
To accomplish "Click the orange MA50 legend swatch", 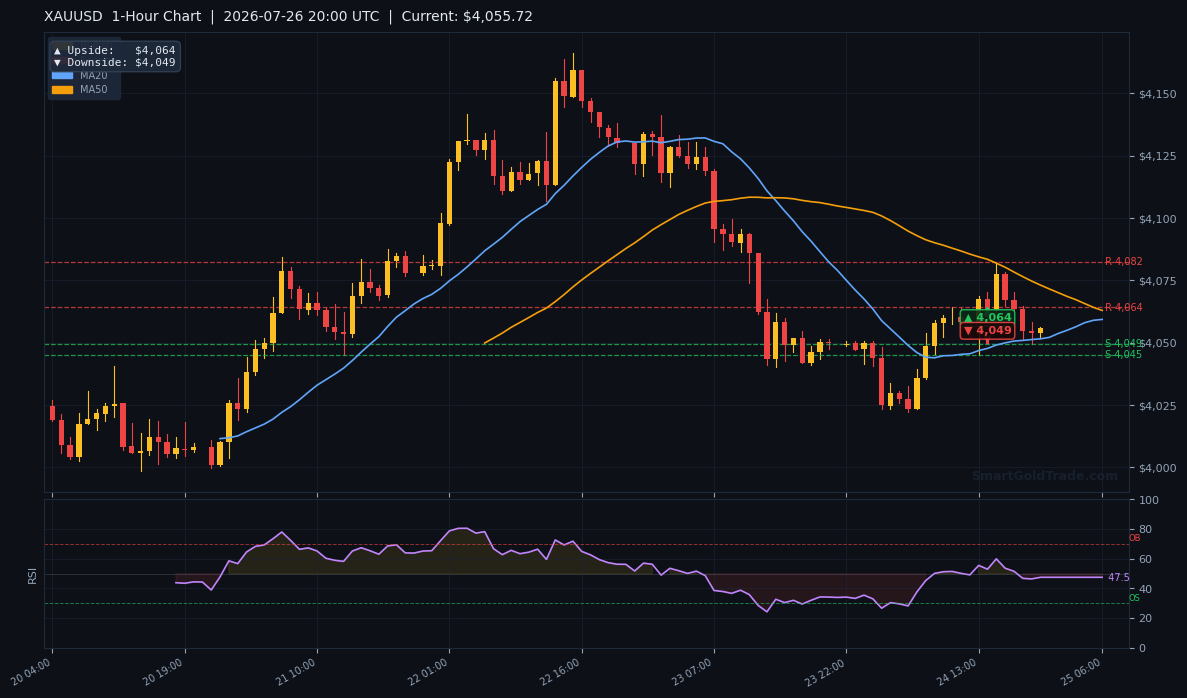I will (62, 89).
